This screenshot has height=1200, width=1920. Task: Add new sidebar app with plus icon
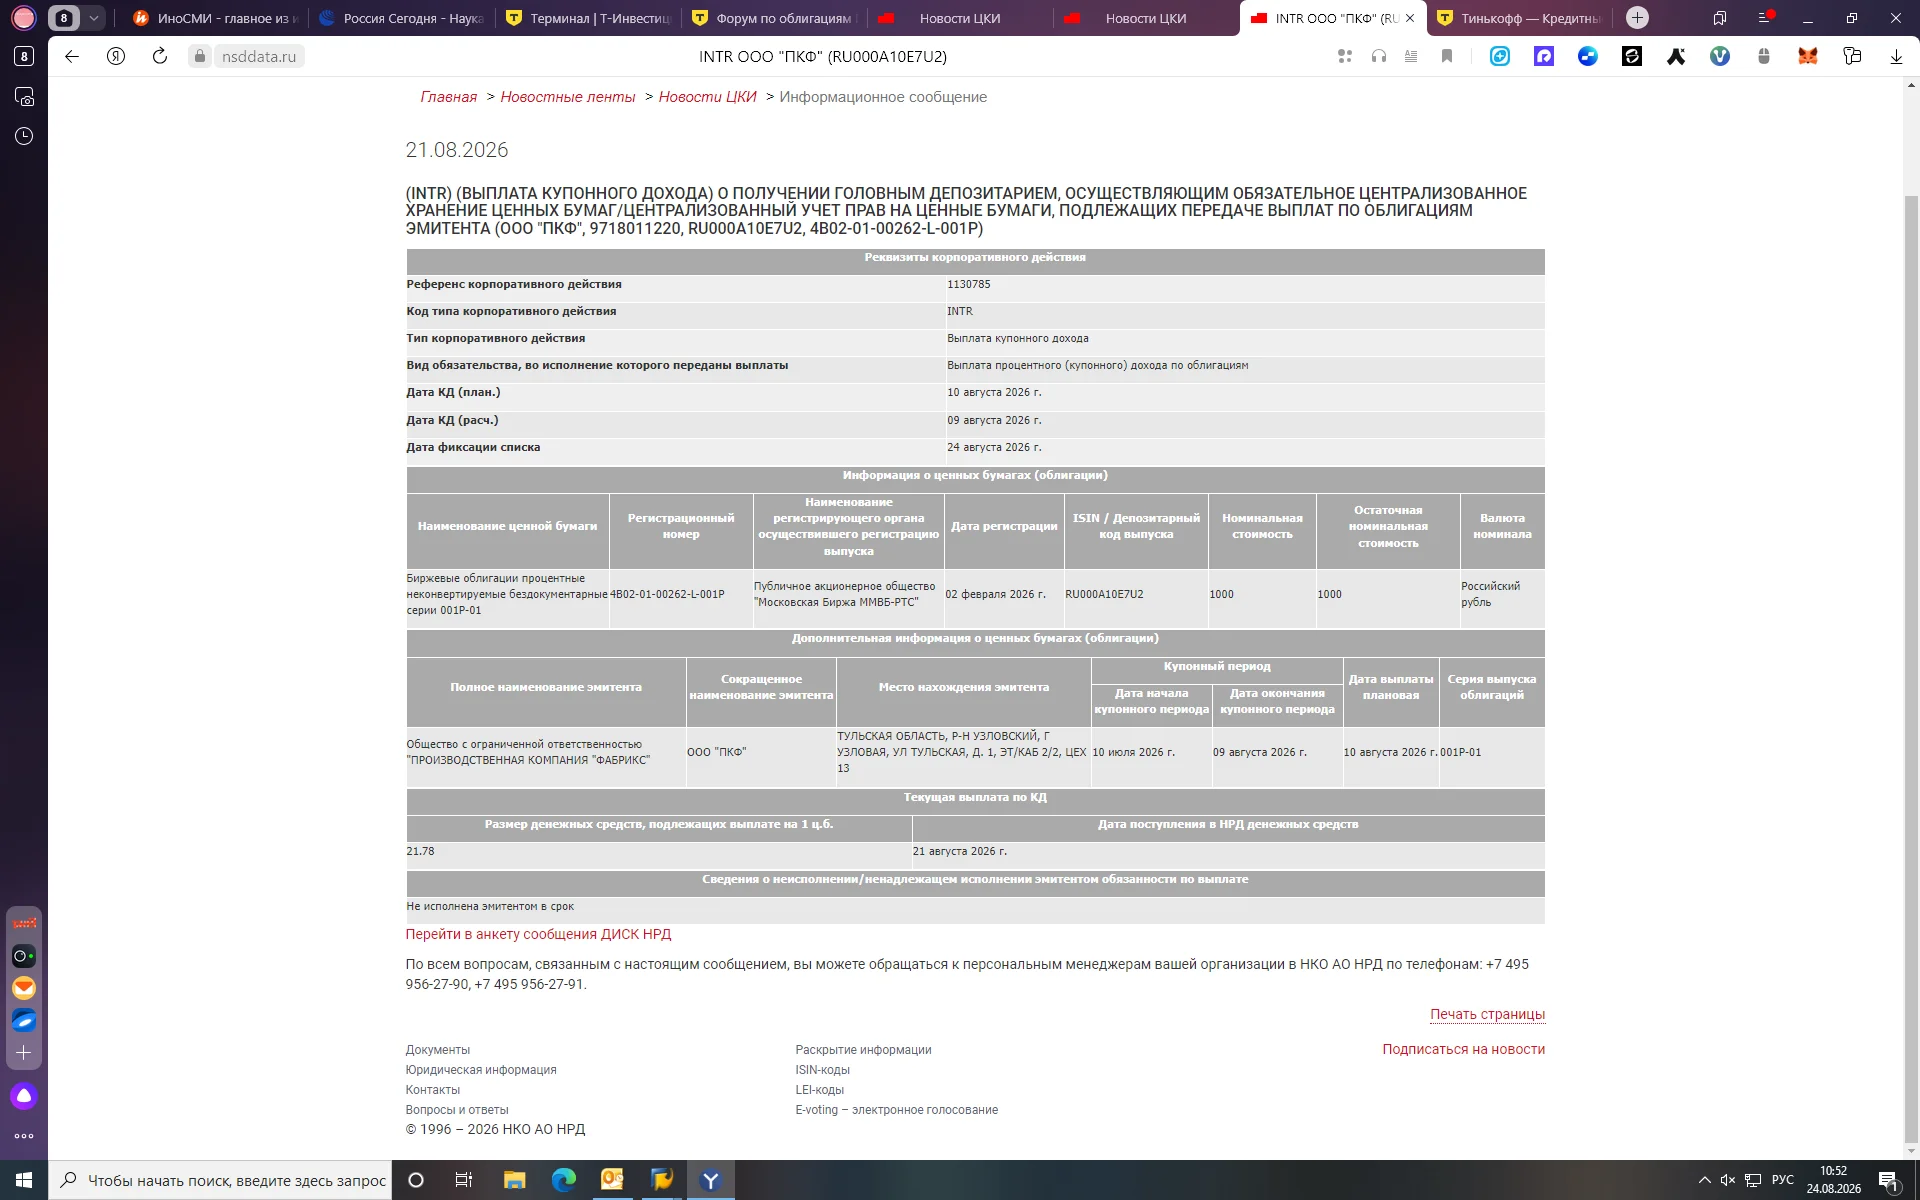point(24,1053)
